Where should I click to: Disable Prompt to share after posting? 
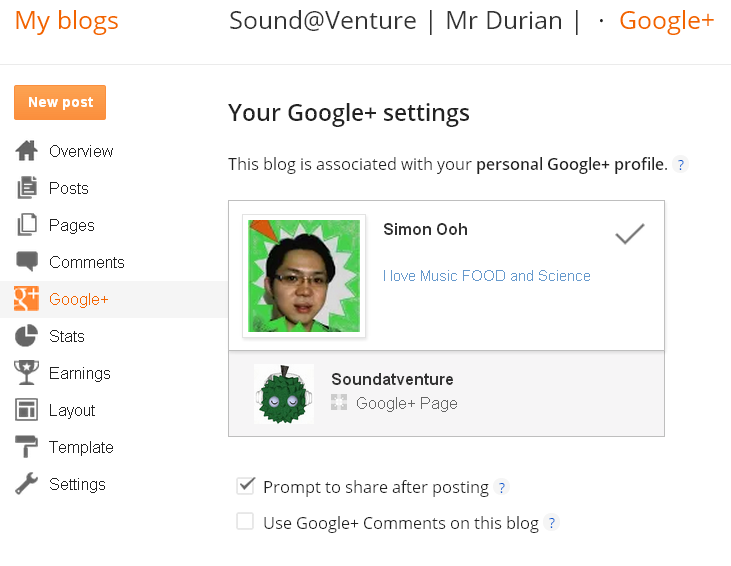coord(245,486)
